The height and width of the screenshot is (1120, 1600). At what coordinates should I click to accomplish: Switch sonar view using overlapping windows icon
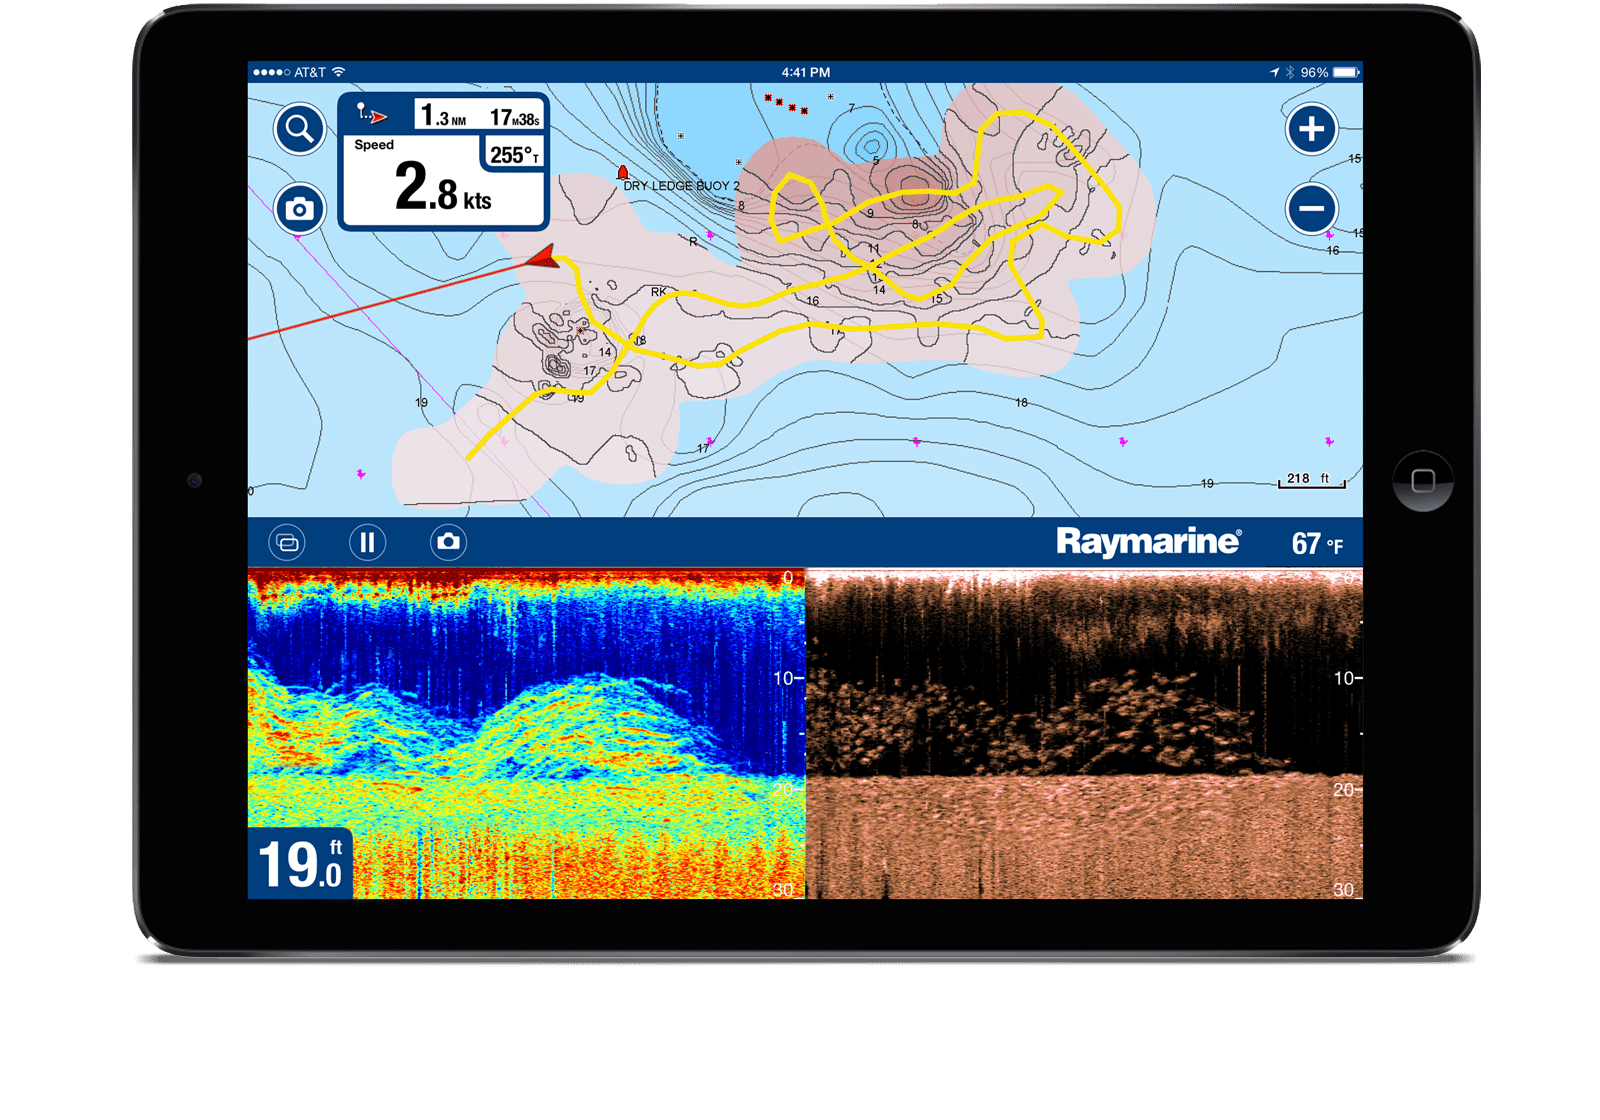click(287, 542)
